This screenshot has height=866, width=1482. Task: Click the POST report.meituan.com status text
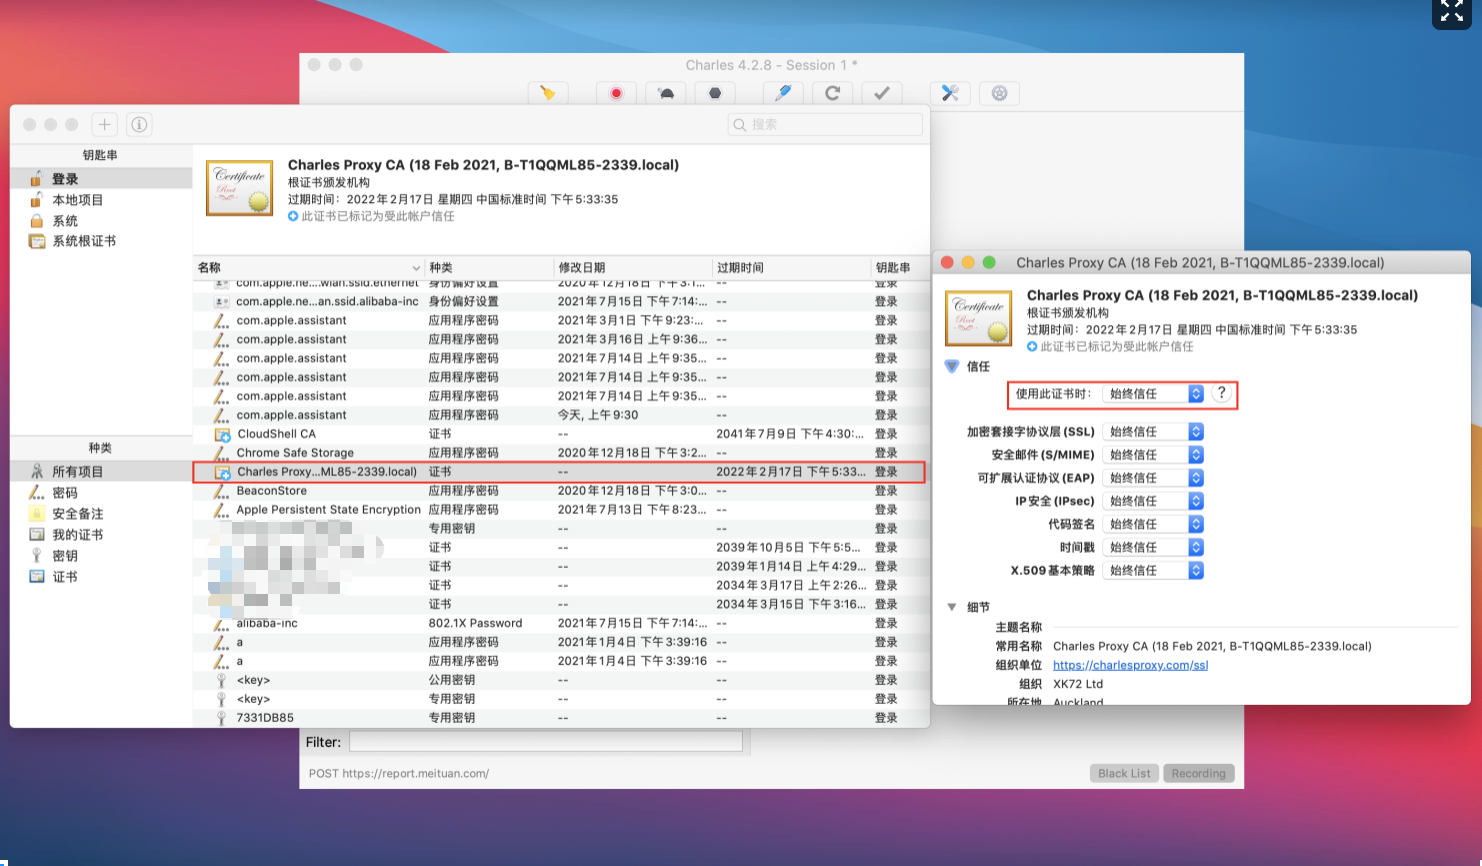pos(399,773)
